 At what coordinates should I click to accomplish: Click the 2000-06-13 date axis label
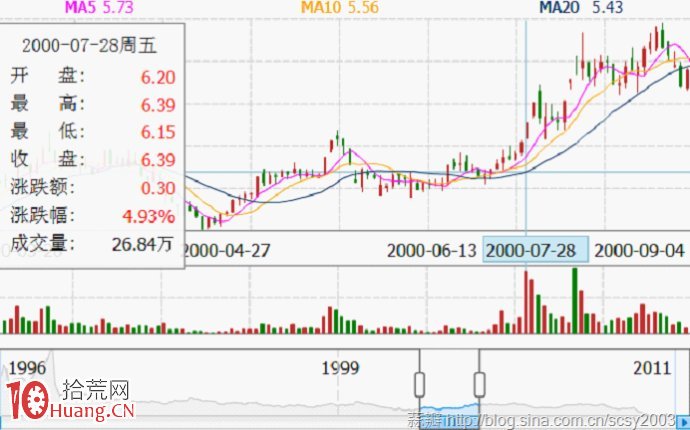(432, 251)
